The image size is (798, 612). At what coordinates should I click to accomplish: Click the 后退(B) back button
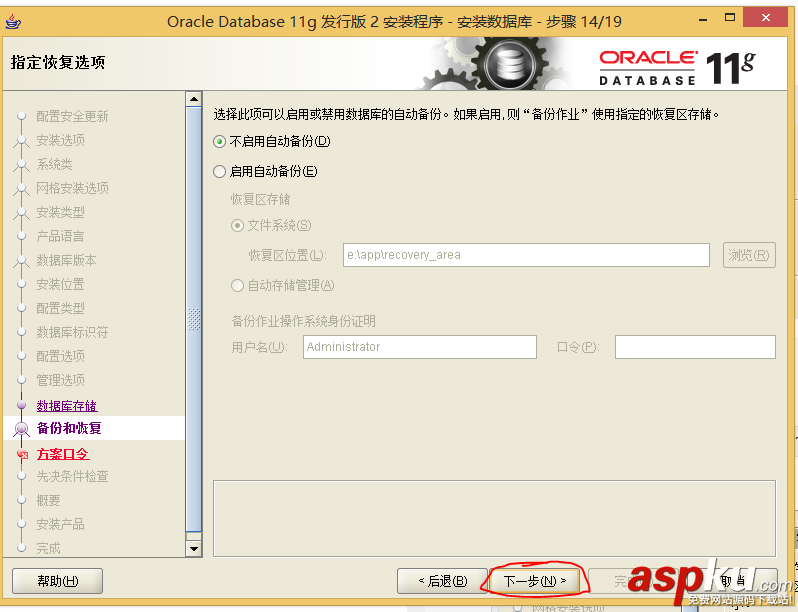click(x=442, y=580)
